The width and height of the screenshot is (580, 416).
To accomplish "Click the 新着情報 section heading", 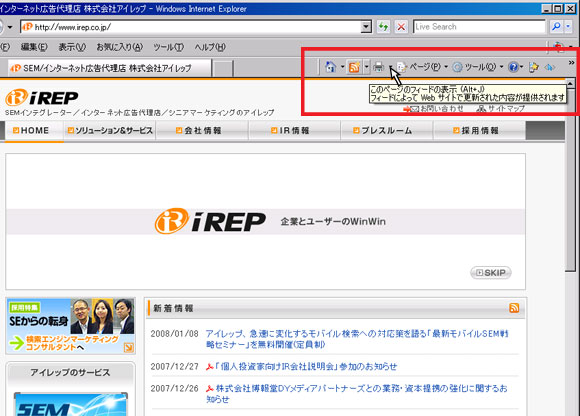I will coord(173,308).
